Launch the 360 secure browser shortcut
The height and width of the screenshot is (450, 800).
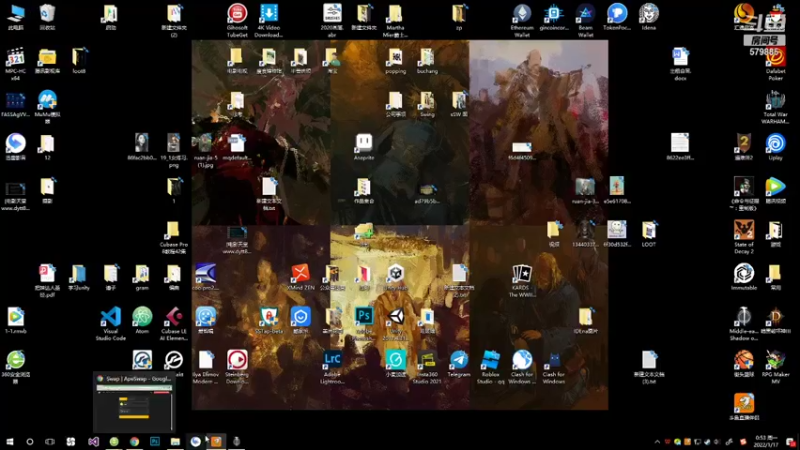tap(15, 367)
